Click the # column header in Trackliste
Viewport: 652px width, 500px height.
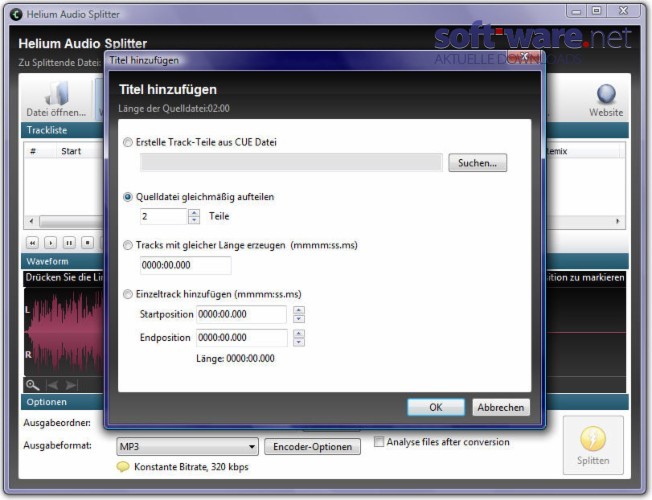click(33, 151)
